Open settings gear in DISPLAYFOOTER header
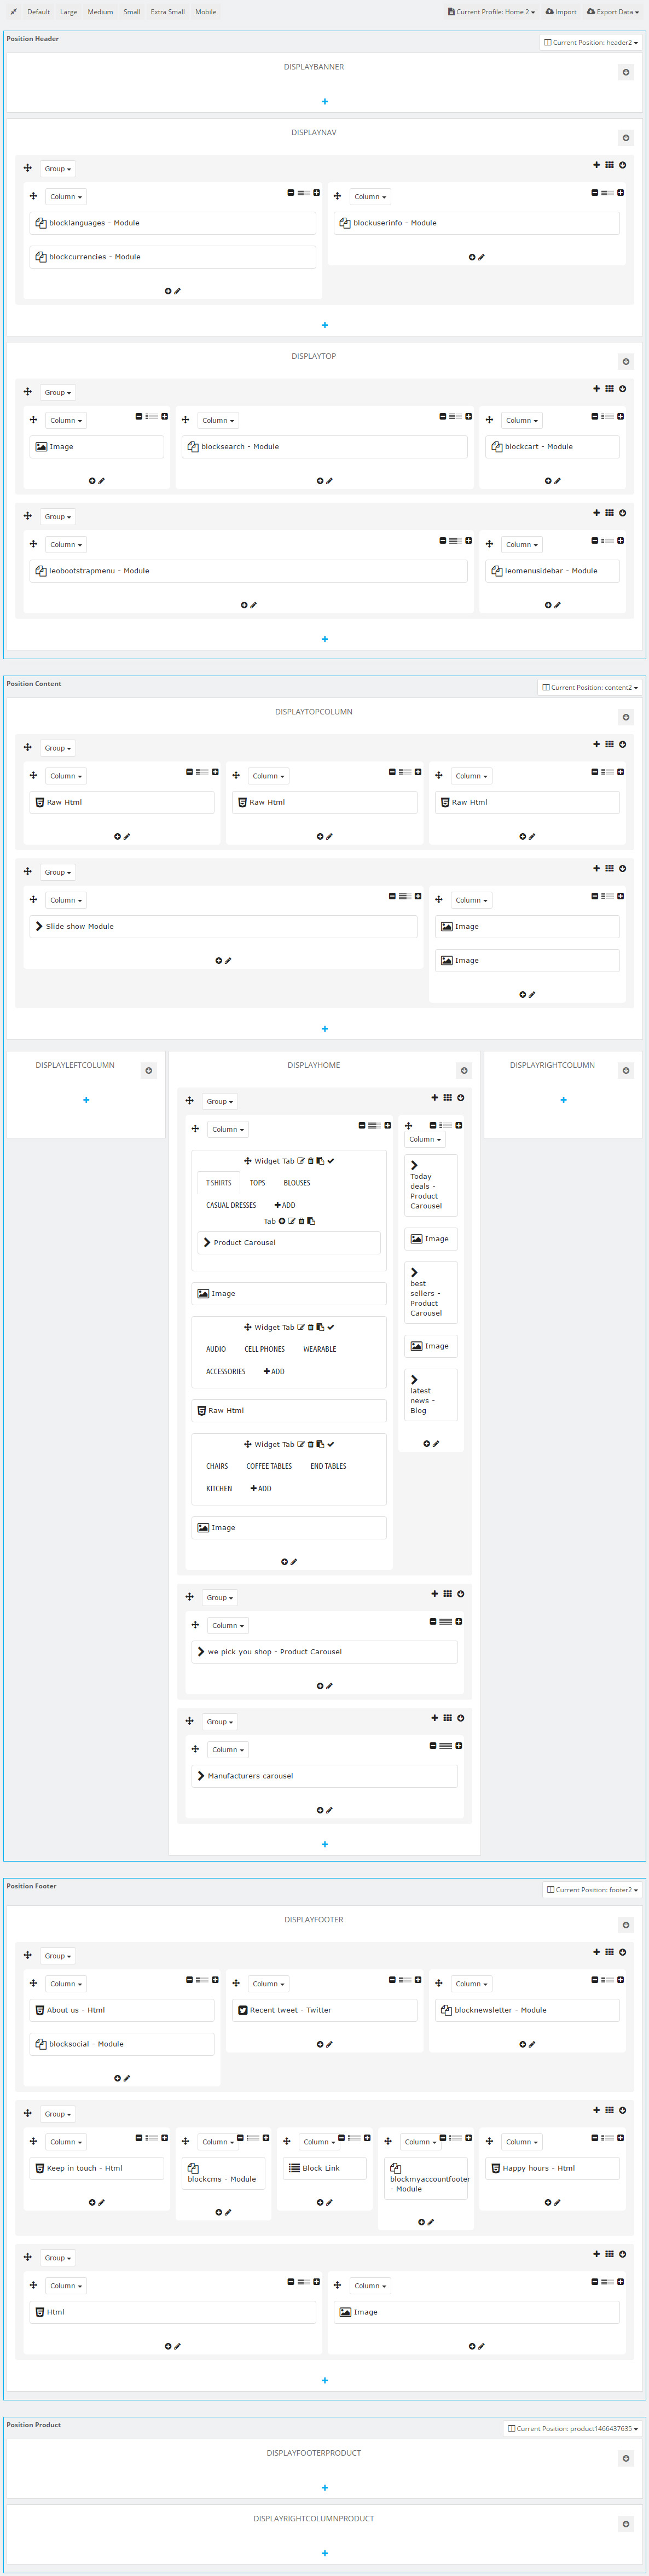Image resolution: width=649 pixels, height=2576 pixels. 626,1924
